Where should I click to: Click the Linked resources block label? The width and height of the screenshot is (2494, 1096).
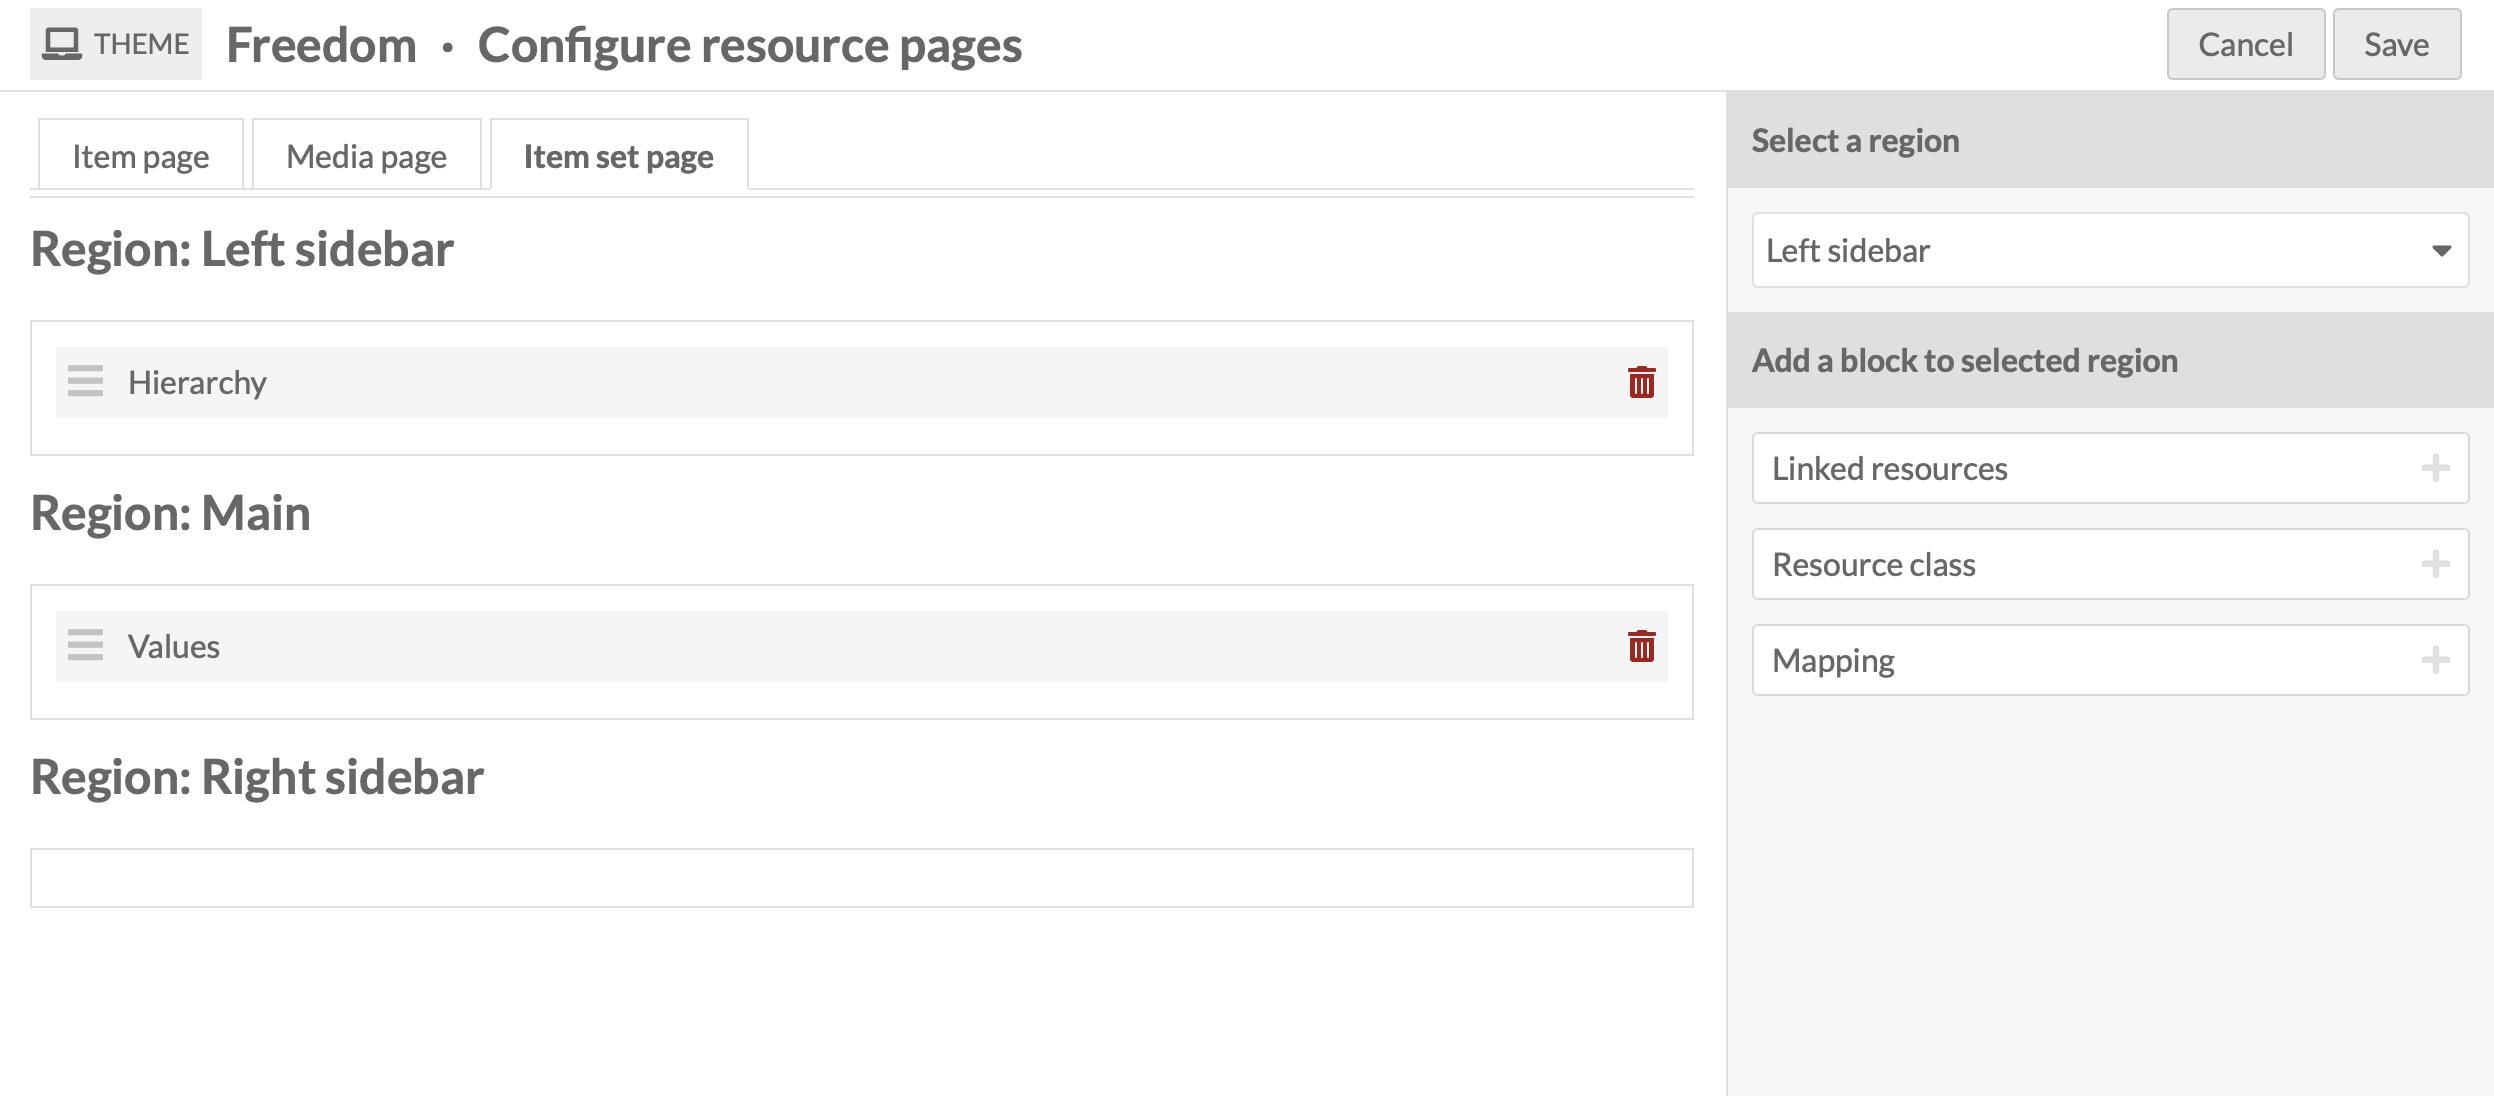1889,468
